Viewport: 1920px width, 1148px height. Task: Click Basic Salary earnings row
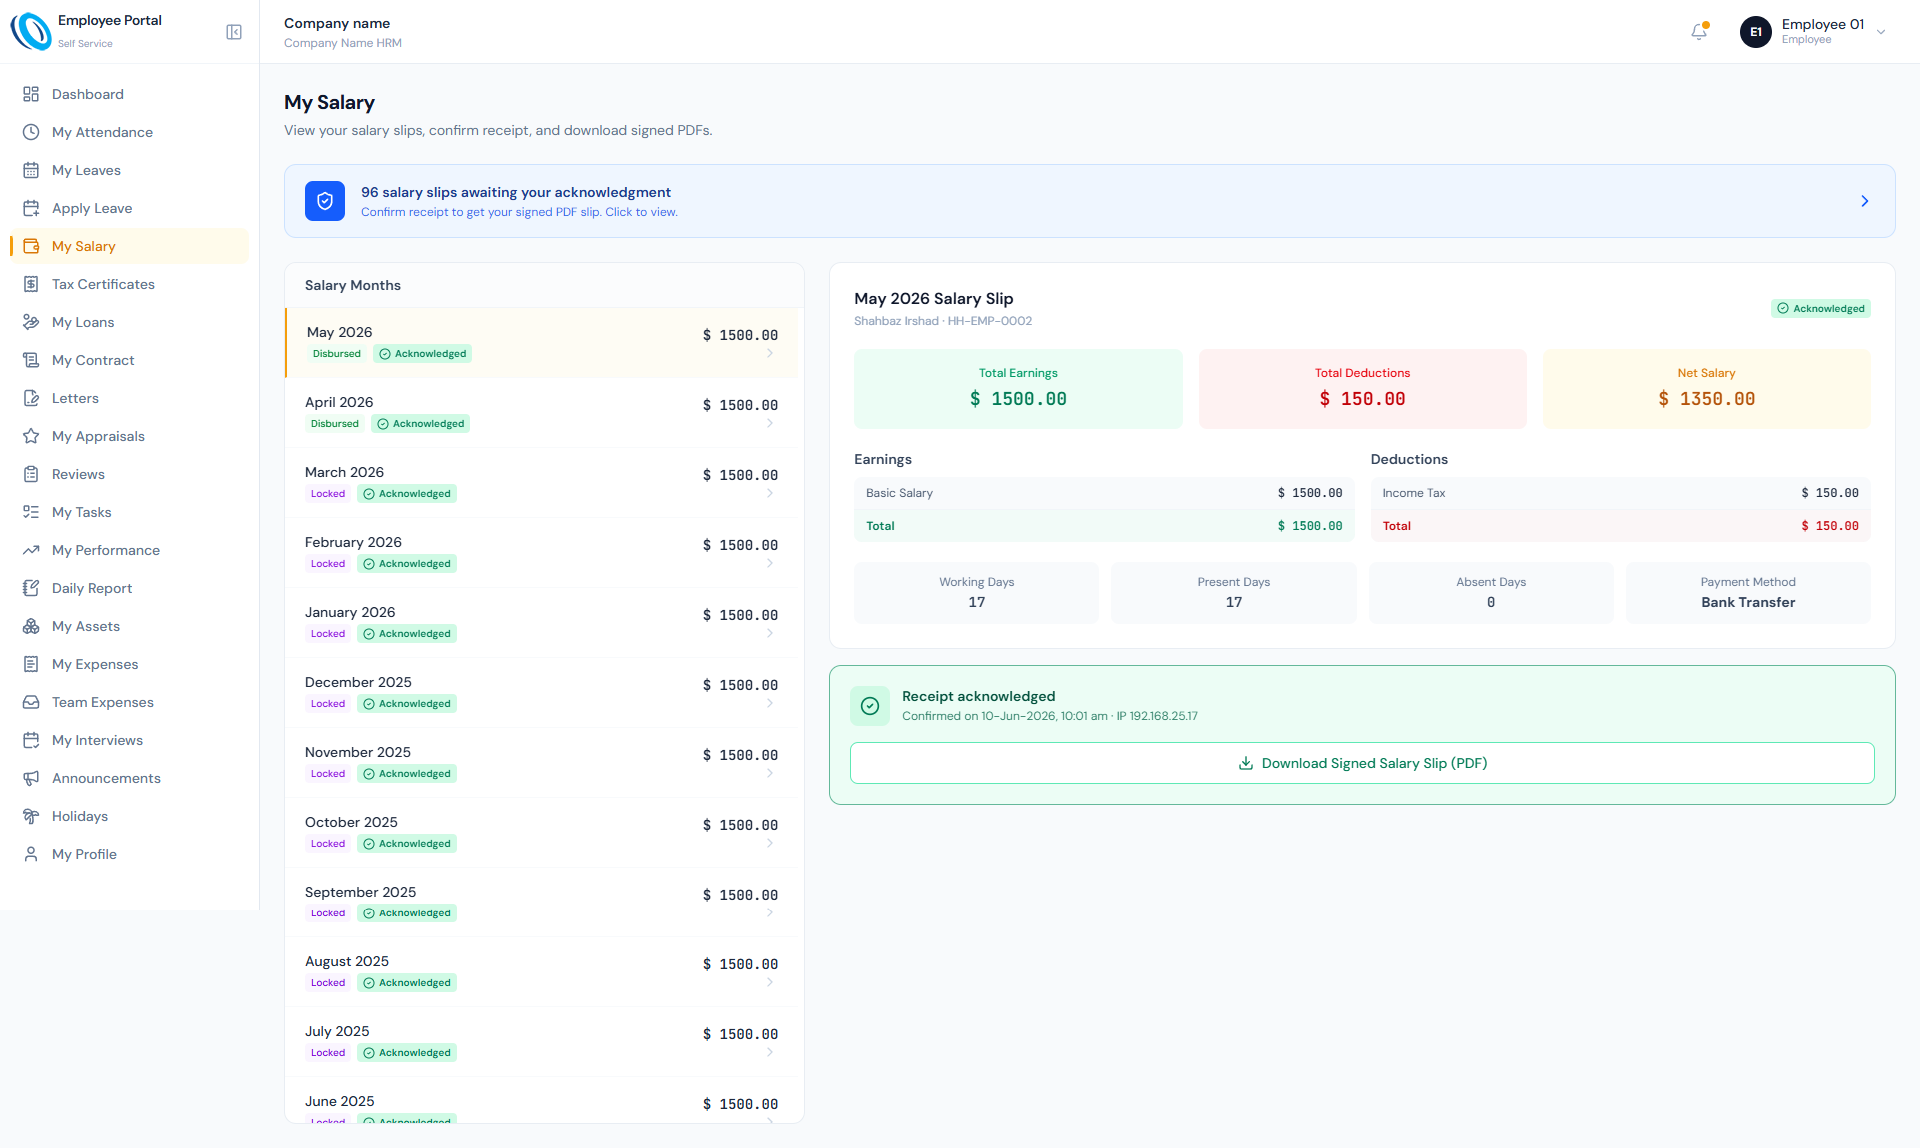coord(1104,493)
